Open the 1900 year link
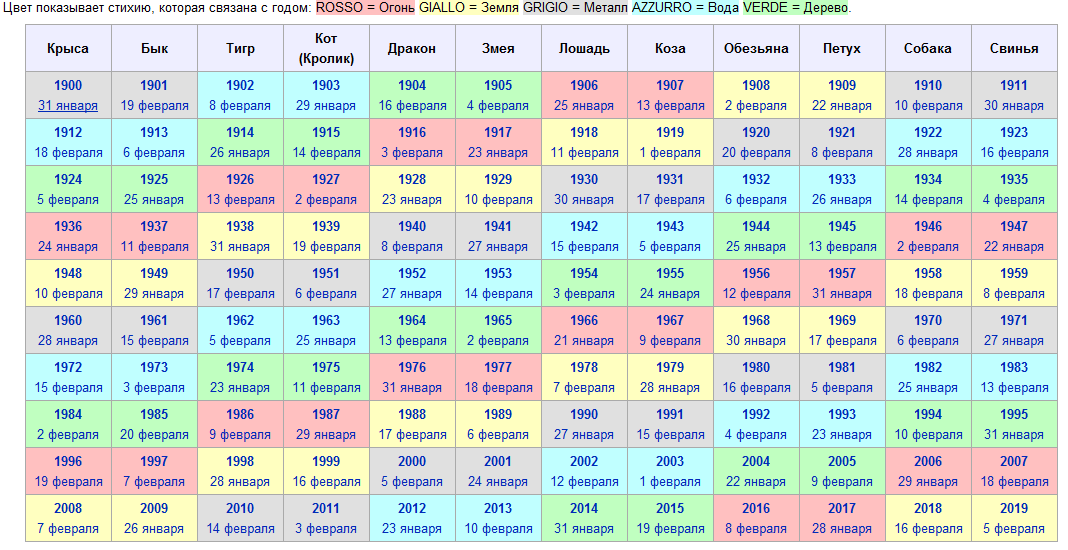The height and width of the screenshot is (550, 1068). (x=68, y=86)
